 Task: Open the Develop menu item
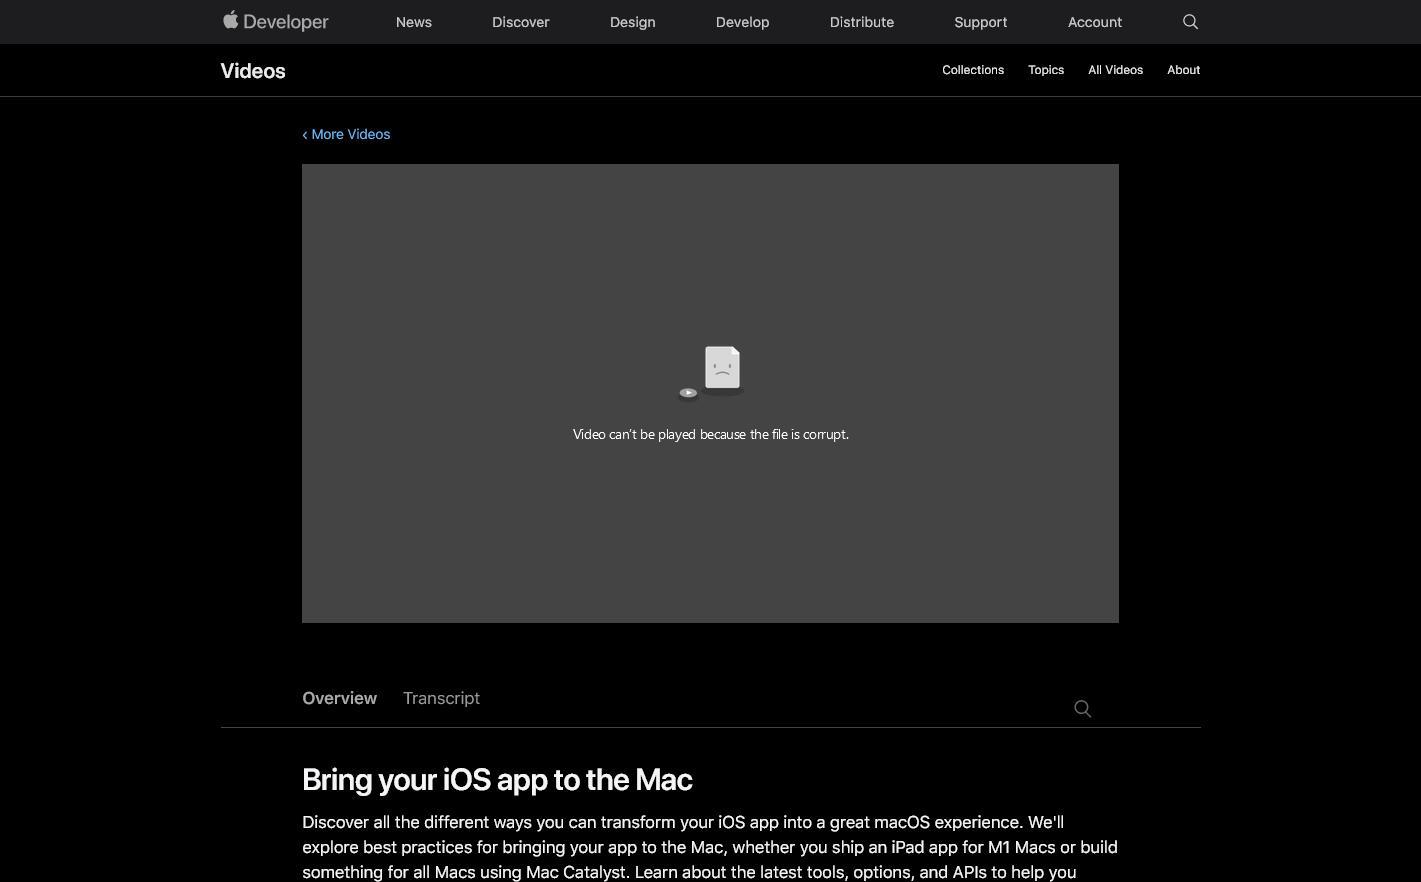(x=742, y=22)
